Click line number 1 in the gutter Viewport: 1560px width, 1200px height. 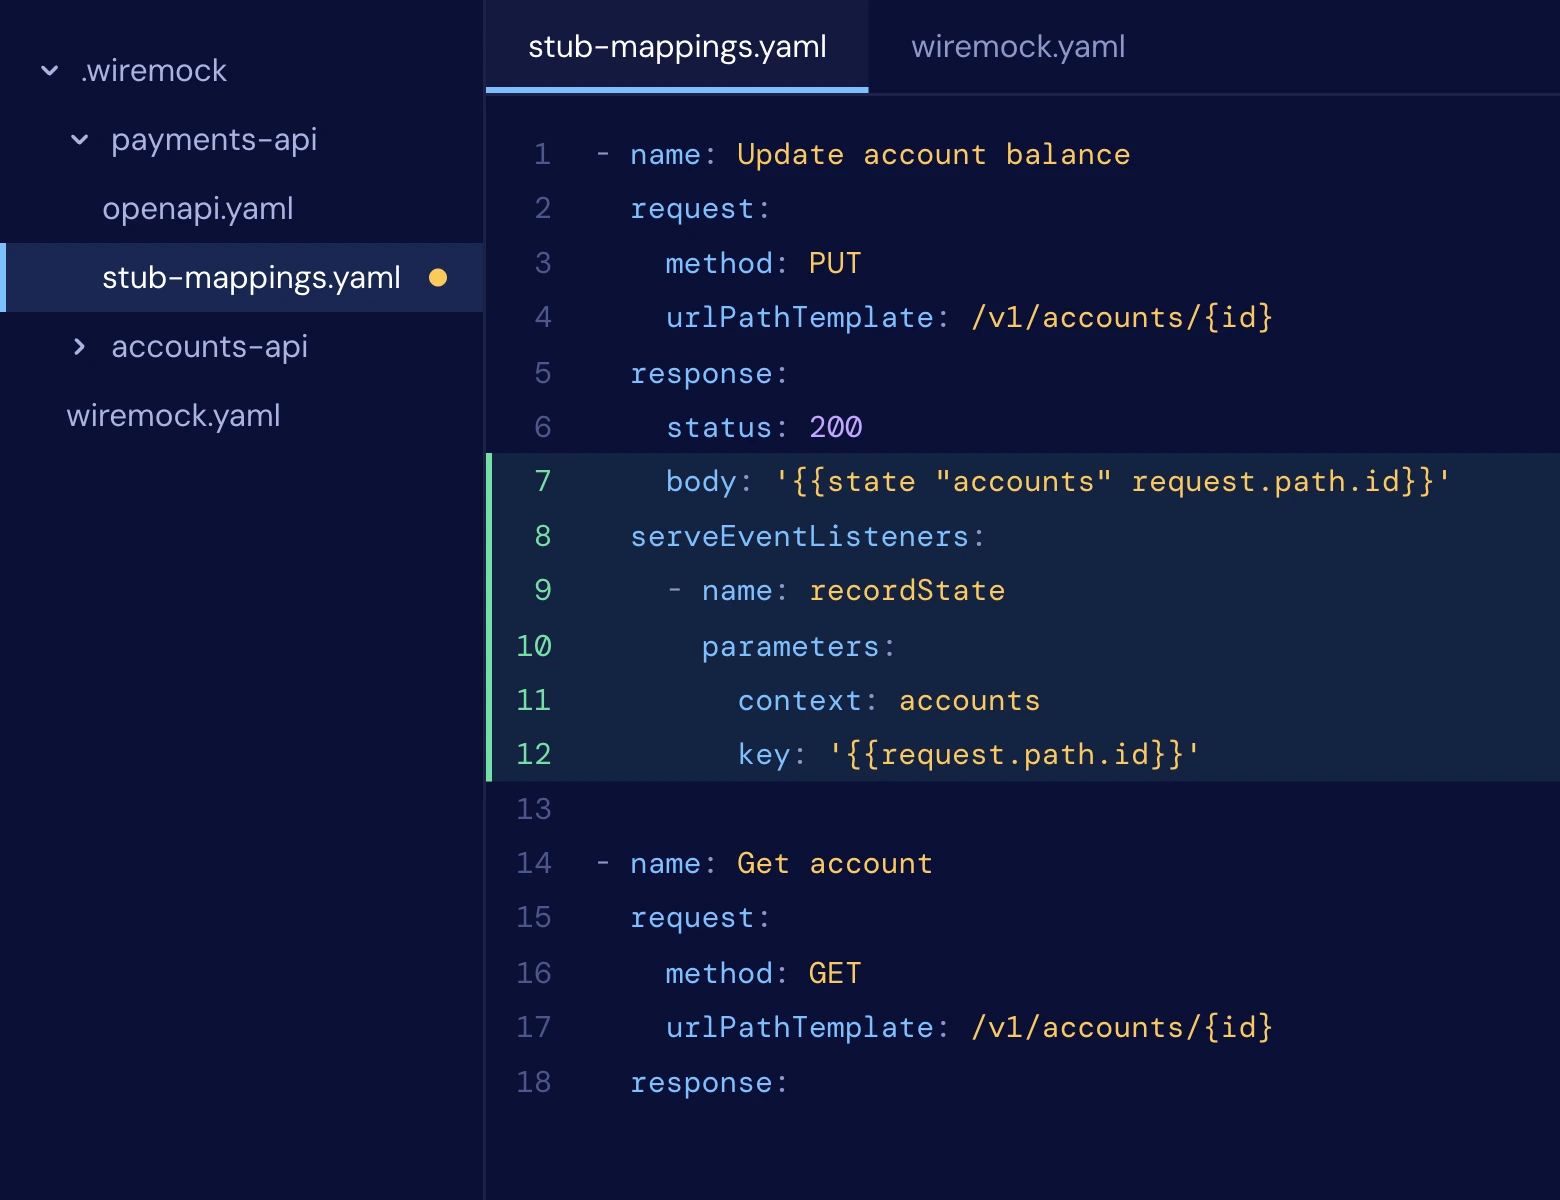[x=542, y=154]
